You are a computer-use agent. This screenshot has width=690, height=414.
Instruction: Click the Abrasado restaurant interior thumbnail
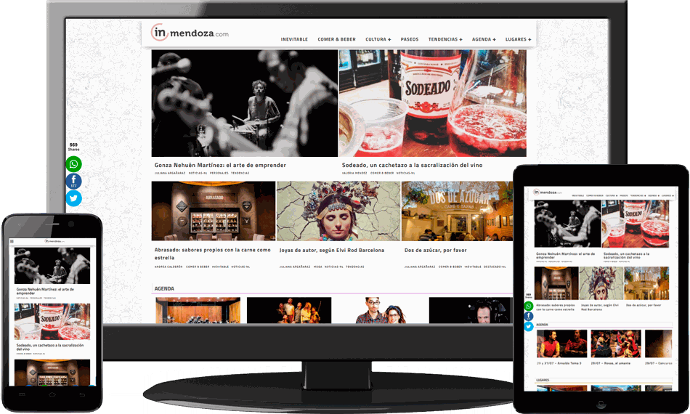click(x=213, y=211)
